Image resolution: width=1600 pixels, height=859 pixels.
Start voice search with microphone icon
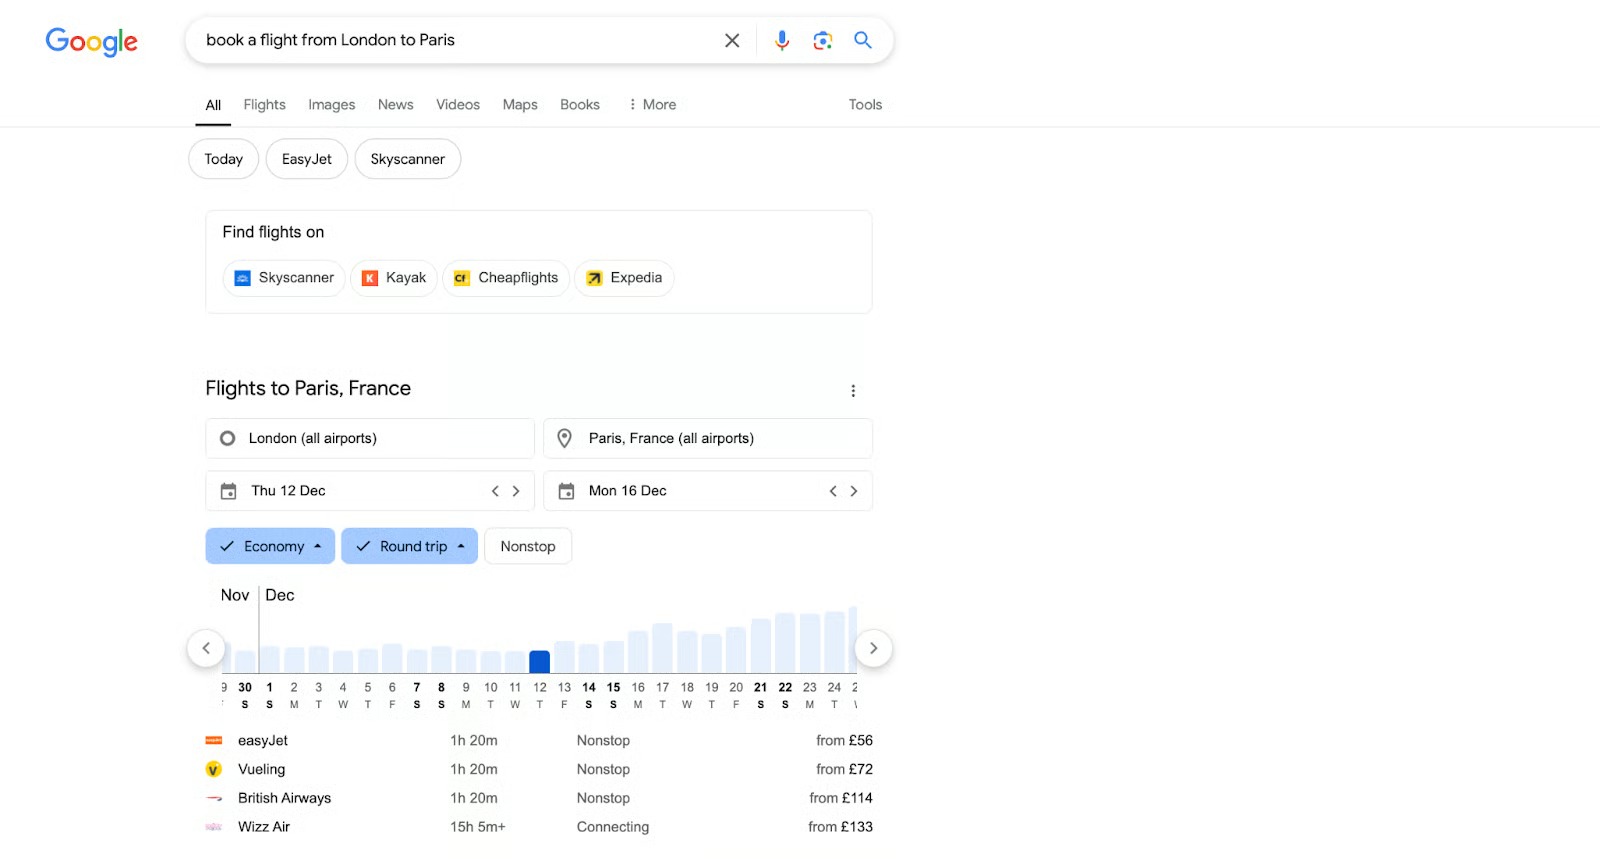tap(782, 40)
